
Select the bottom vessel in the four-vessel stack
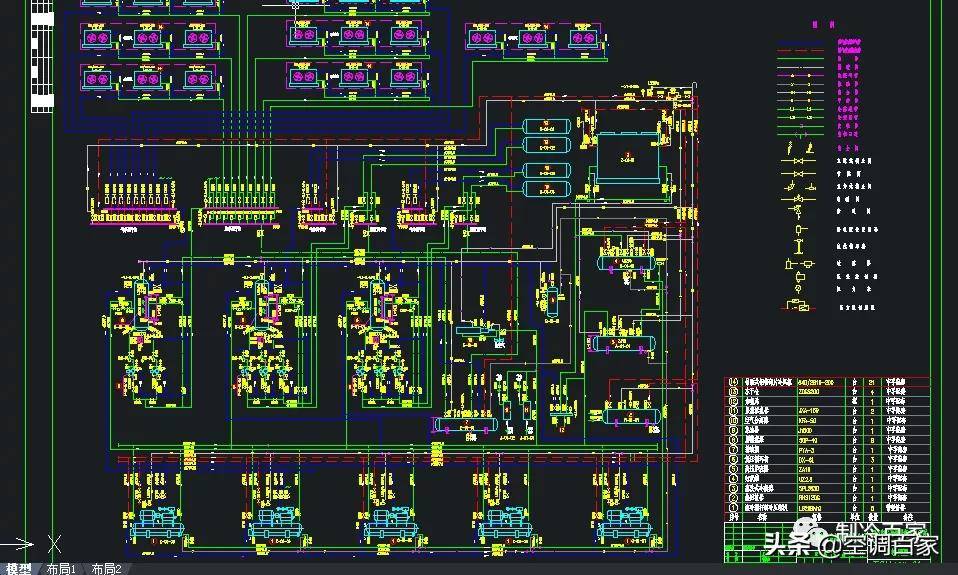tap(548, 188)
